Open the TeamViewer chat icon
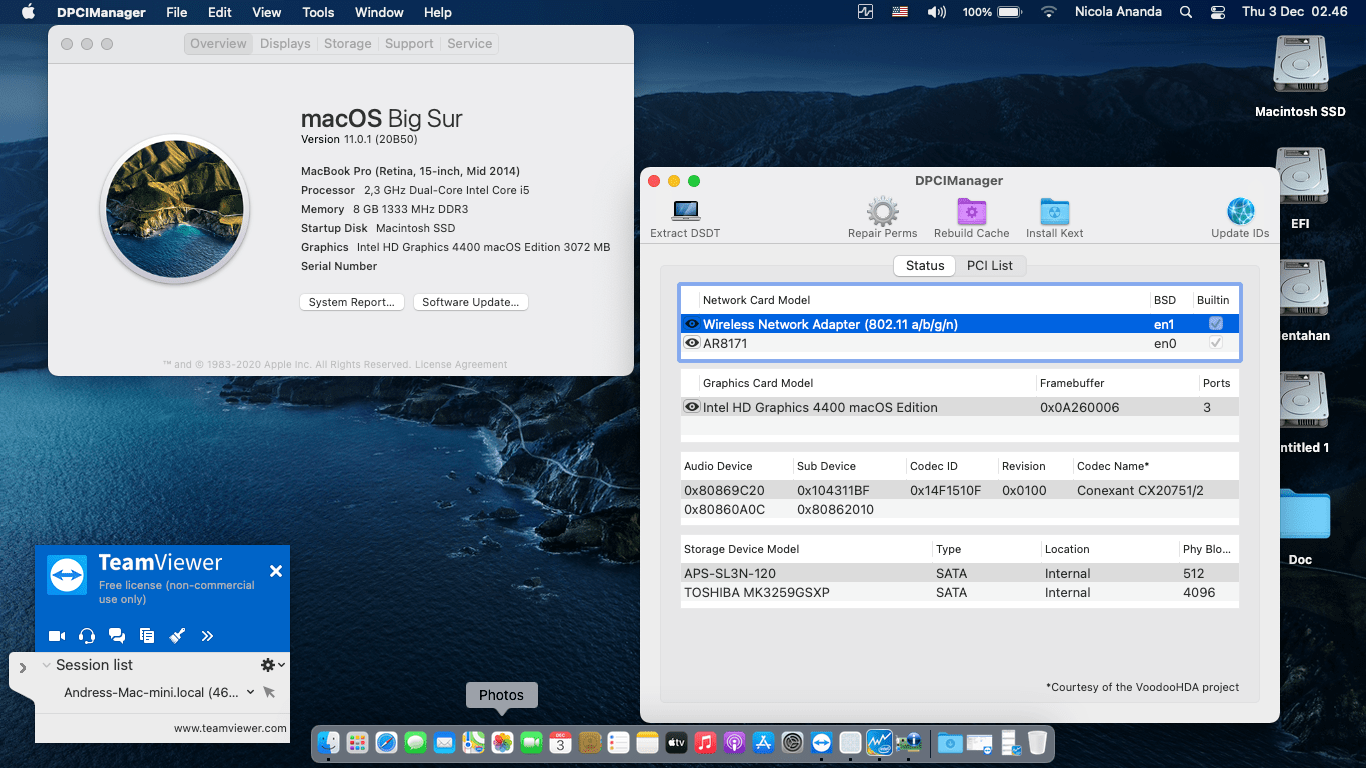 (x=117, y=635)
